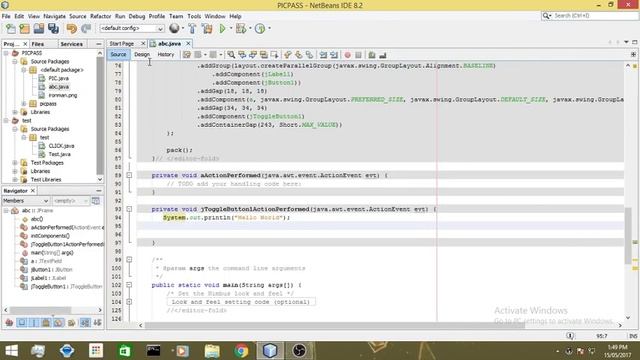Click the Debug Project toolbar icon

(x=240, y=29)
